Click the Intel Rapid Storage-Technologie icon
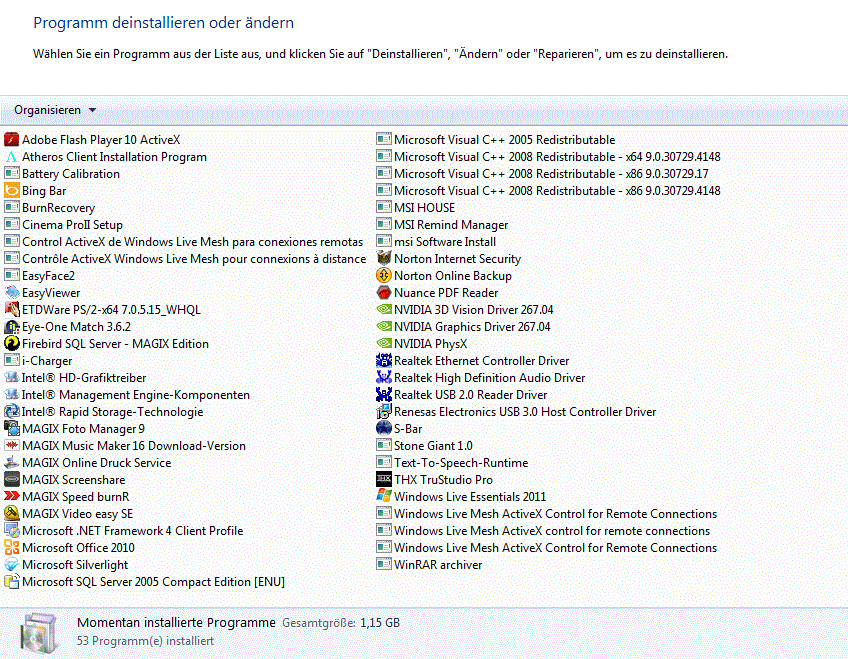 point(11,412)
